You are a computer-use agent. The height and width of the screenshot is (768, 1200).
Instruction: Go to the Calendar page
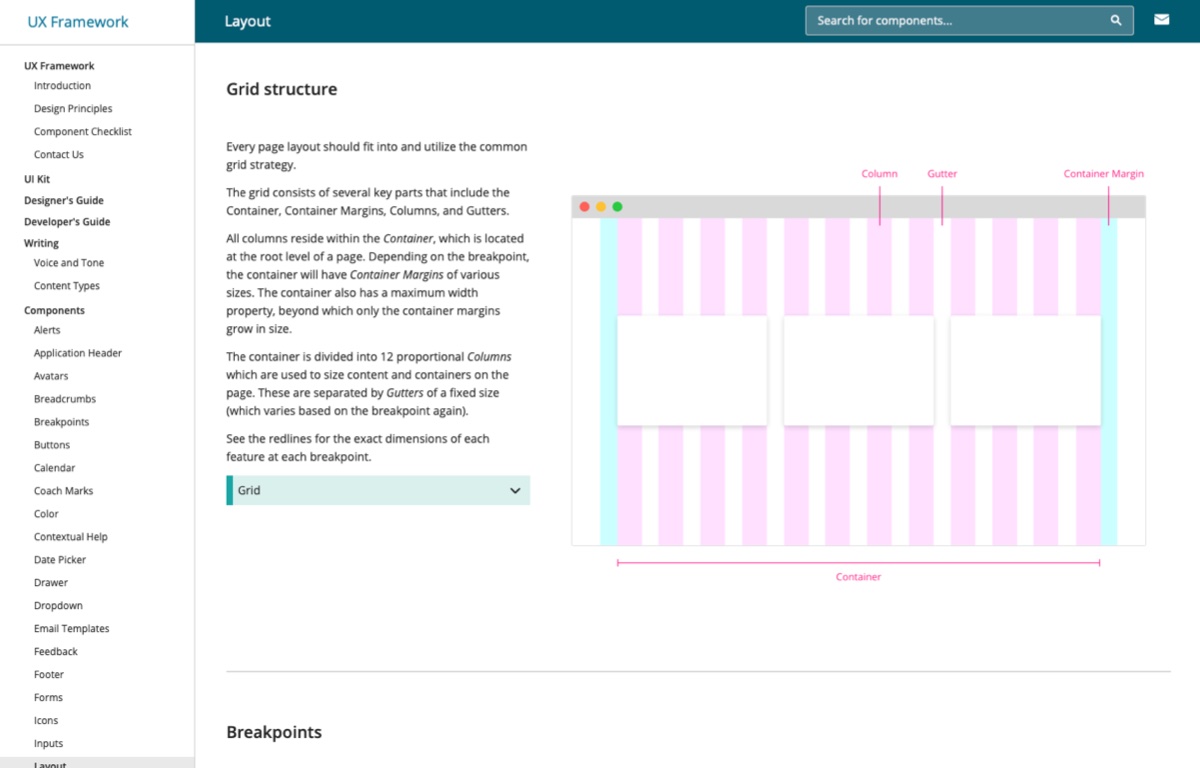54,468
